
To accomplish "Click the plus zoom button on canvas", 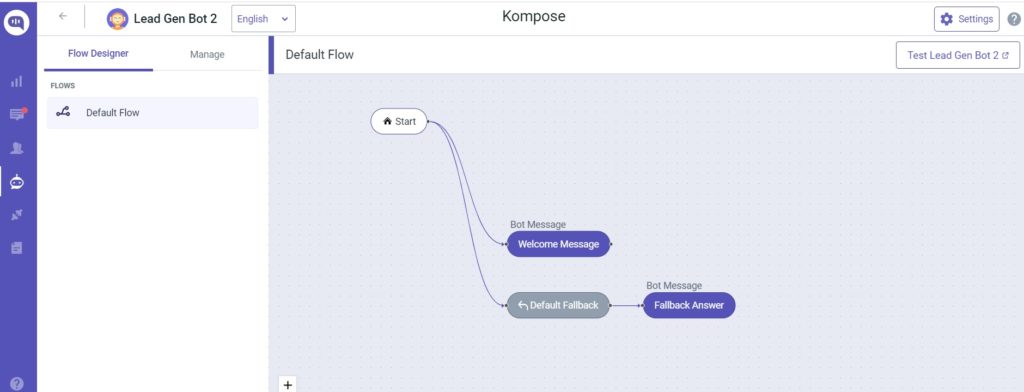I will pos(288,385).
